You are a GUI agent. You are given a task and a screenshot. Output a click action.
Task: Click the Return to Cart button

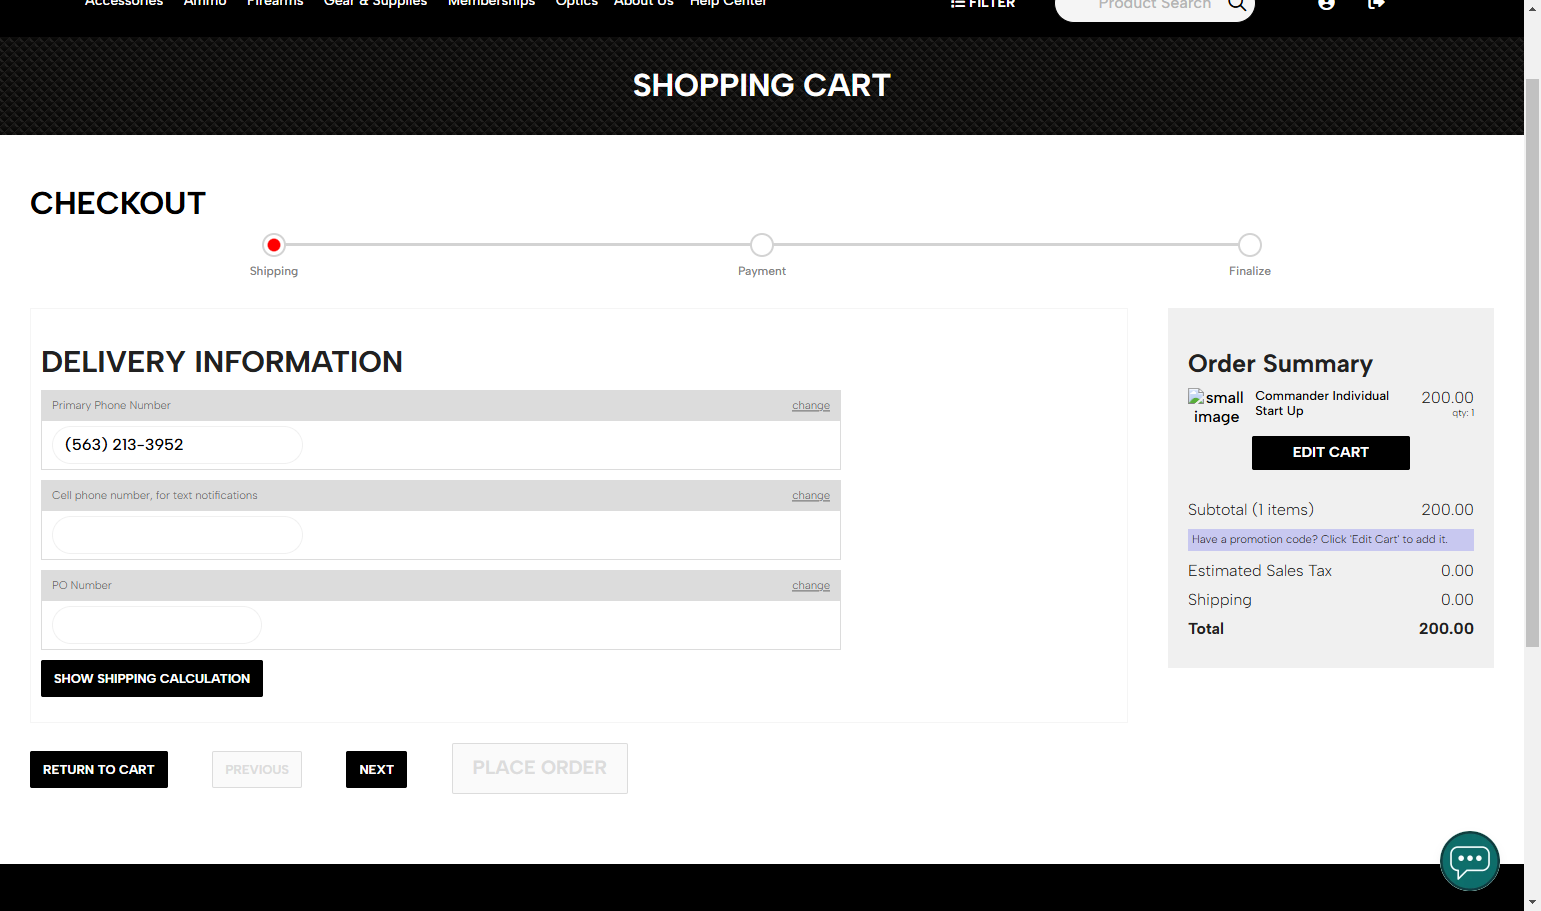pyautogui.click(x=99, y=770)
